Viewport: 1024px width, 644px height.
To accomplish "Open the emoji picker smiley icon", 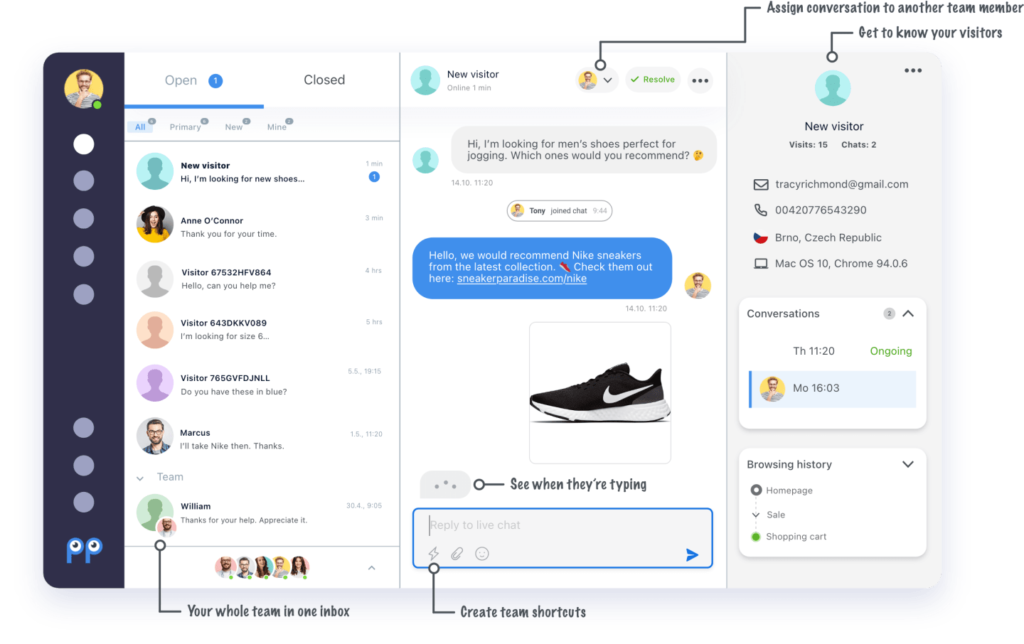I will click(x=482, y=553).
